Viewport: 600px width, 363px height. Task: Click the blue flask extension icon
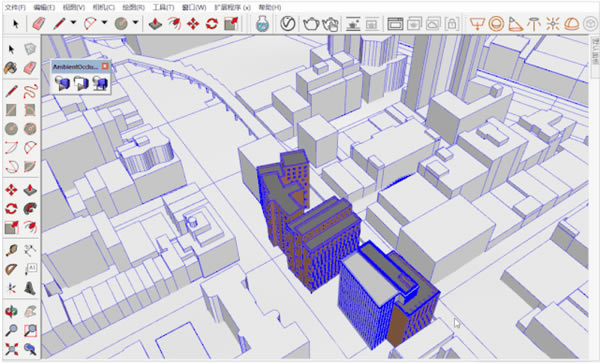click(262, 24)
